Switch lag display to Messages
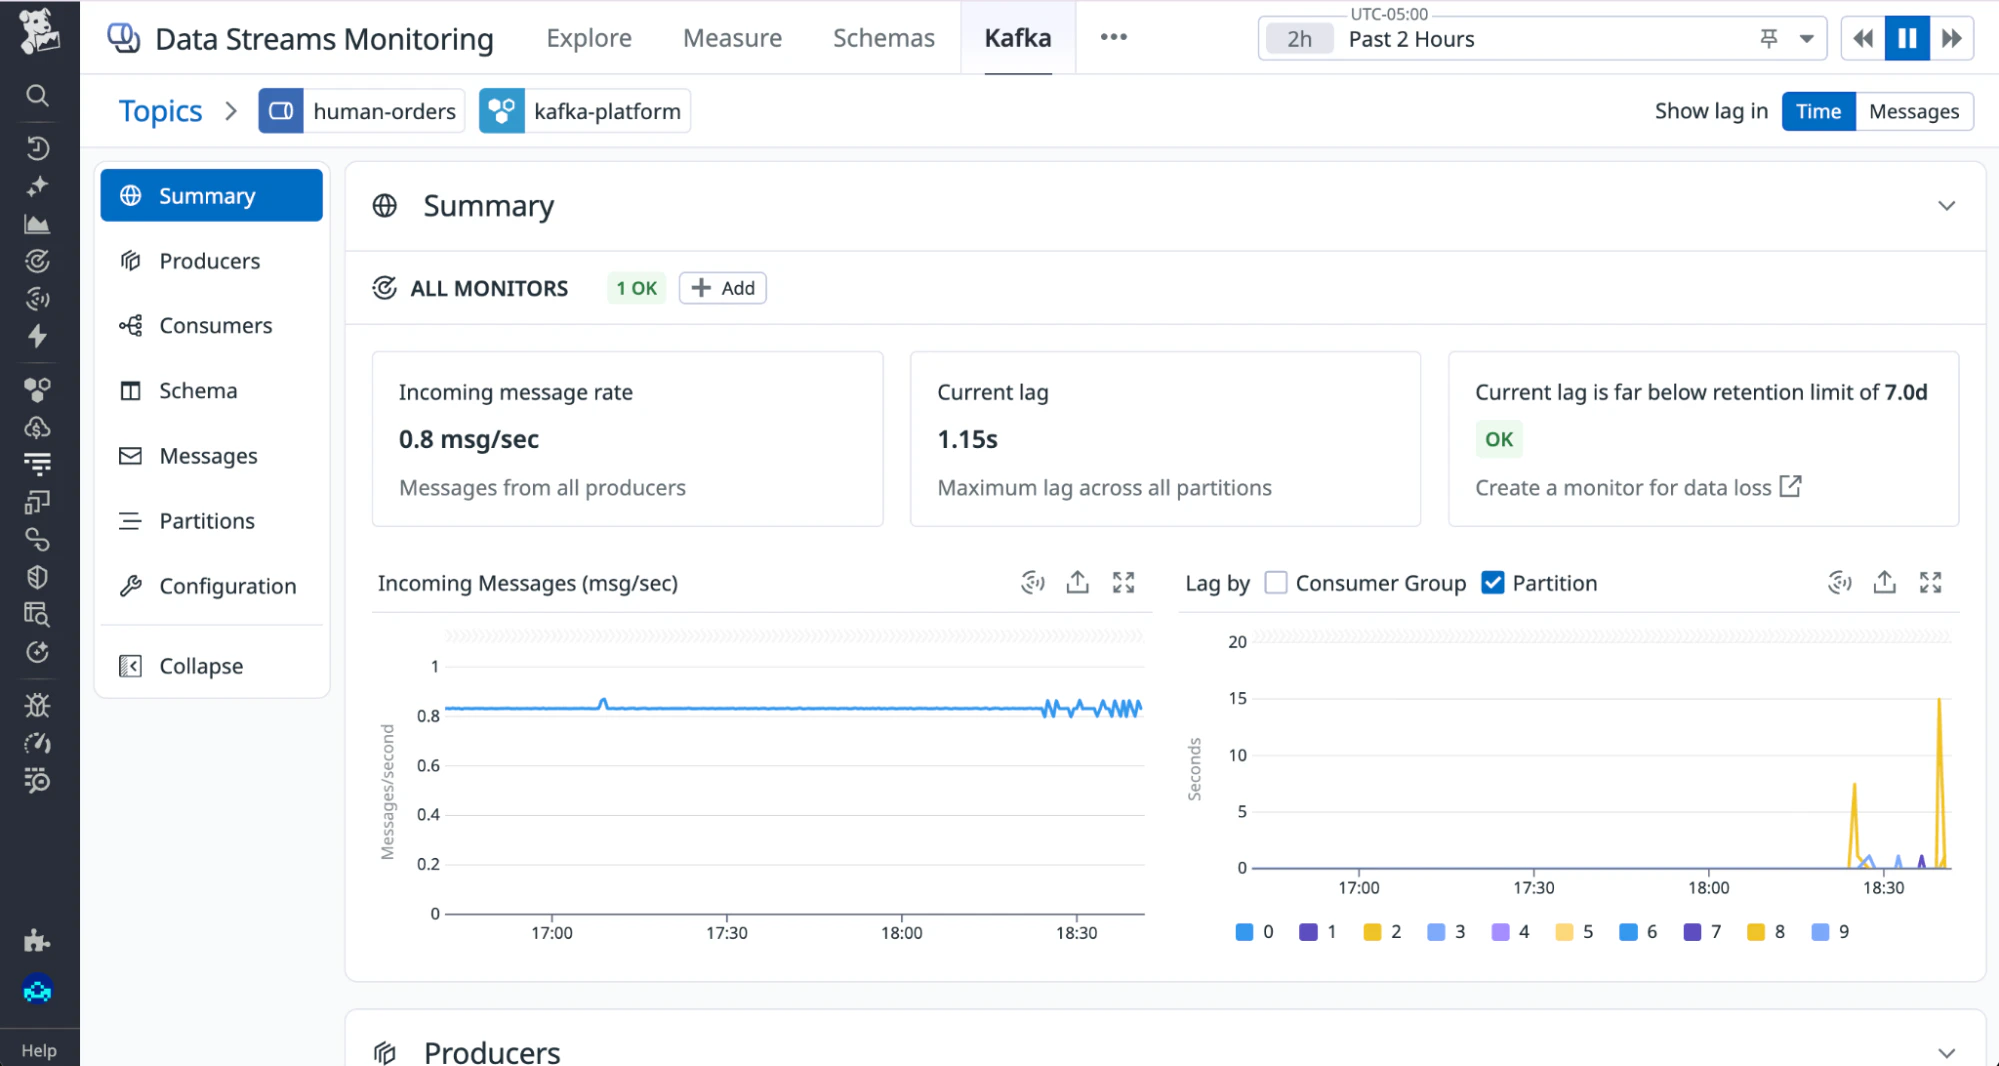 click(x=1913, y=112)
